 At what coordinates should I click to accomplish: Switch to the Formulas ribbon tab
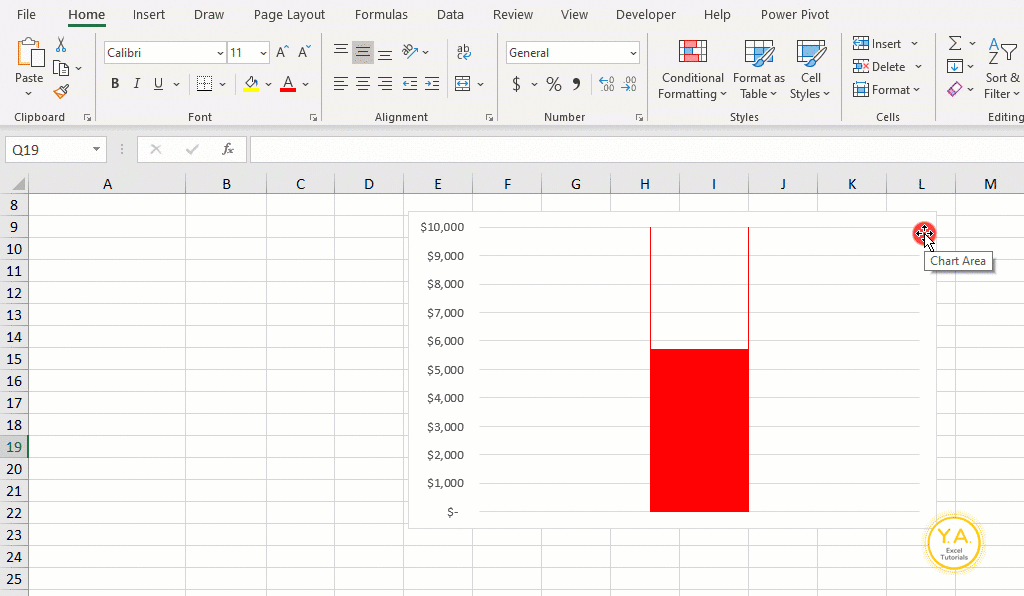(381, 14)
